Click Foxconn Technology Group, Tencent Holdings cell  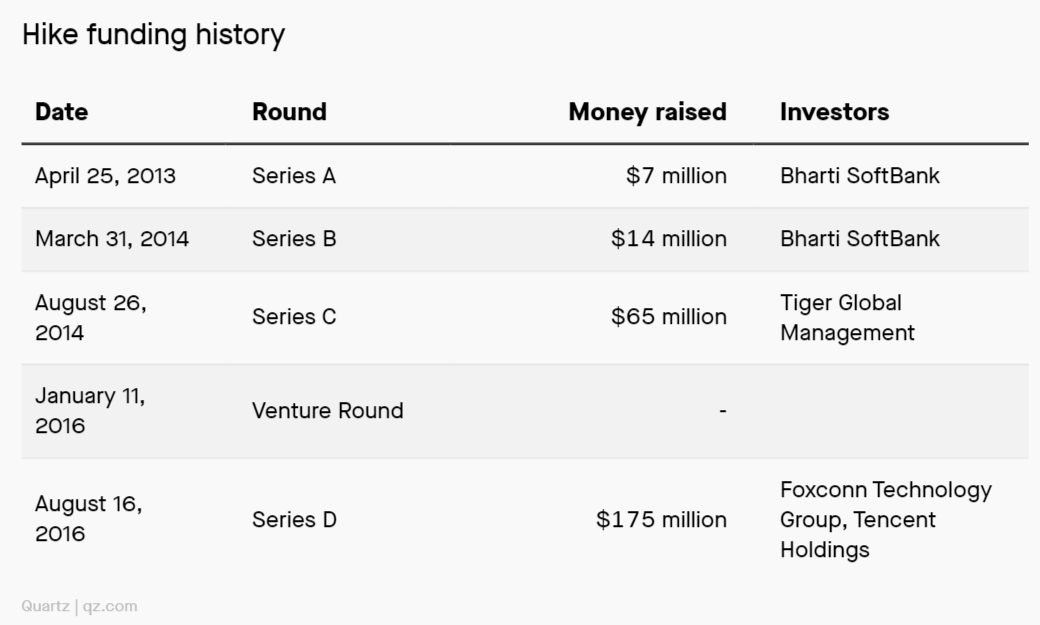point(885,520)
